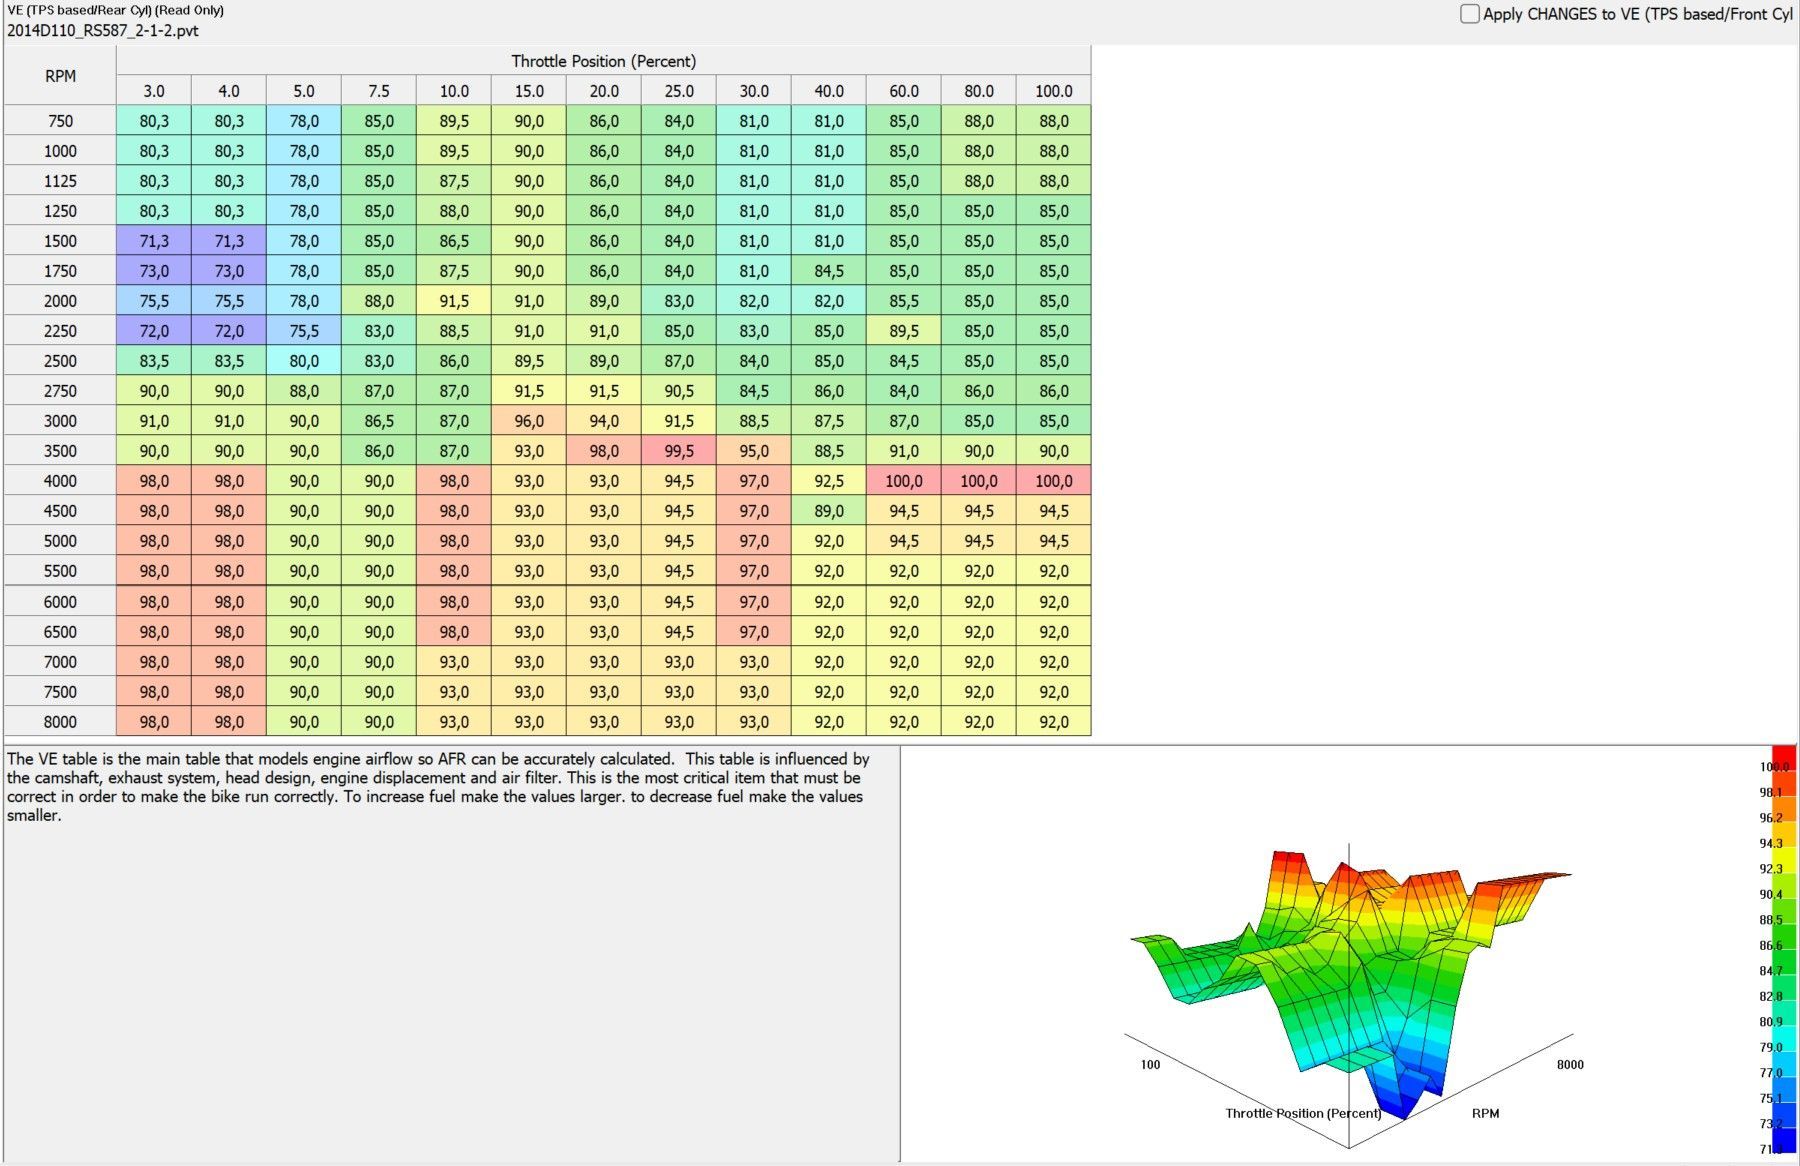Click the Throttle Position (Percent) table header
The image size is (1800, 1166).
click(x=603, y=61)
